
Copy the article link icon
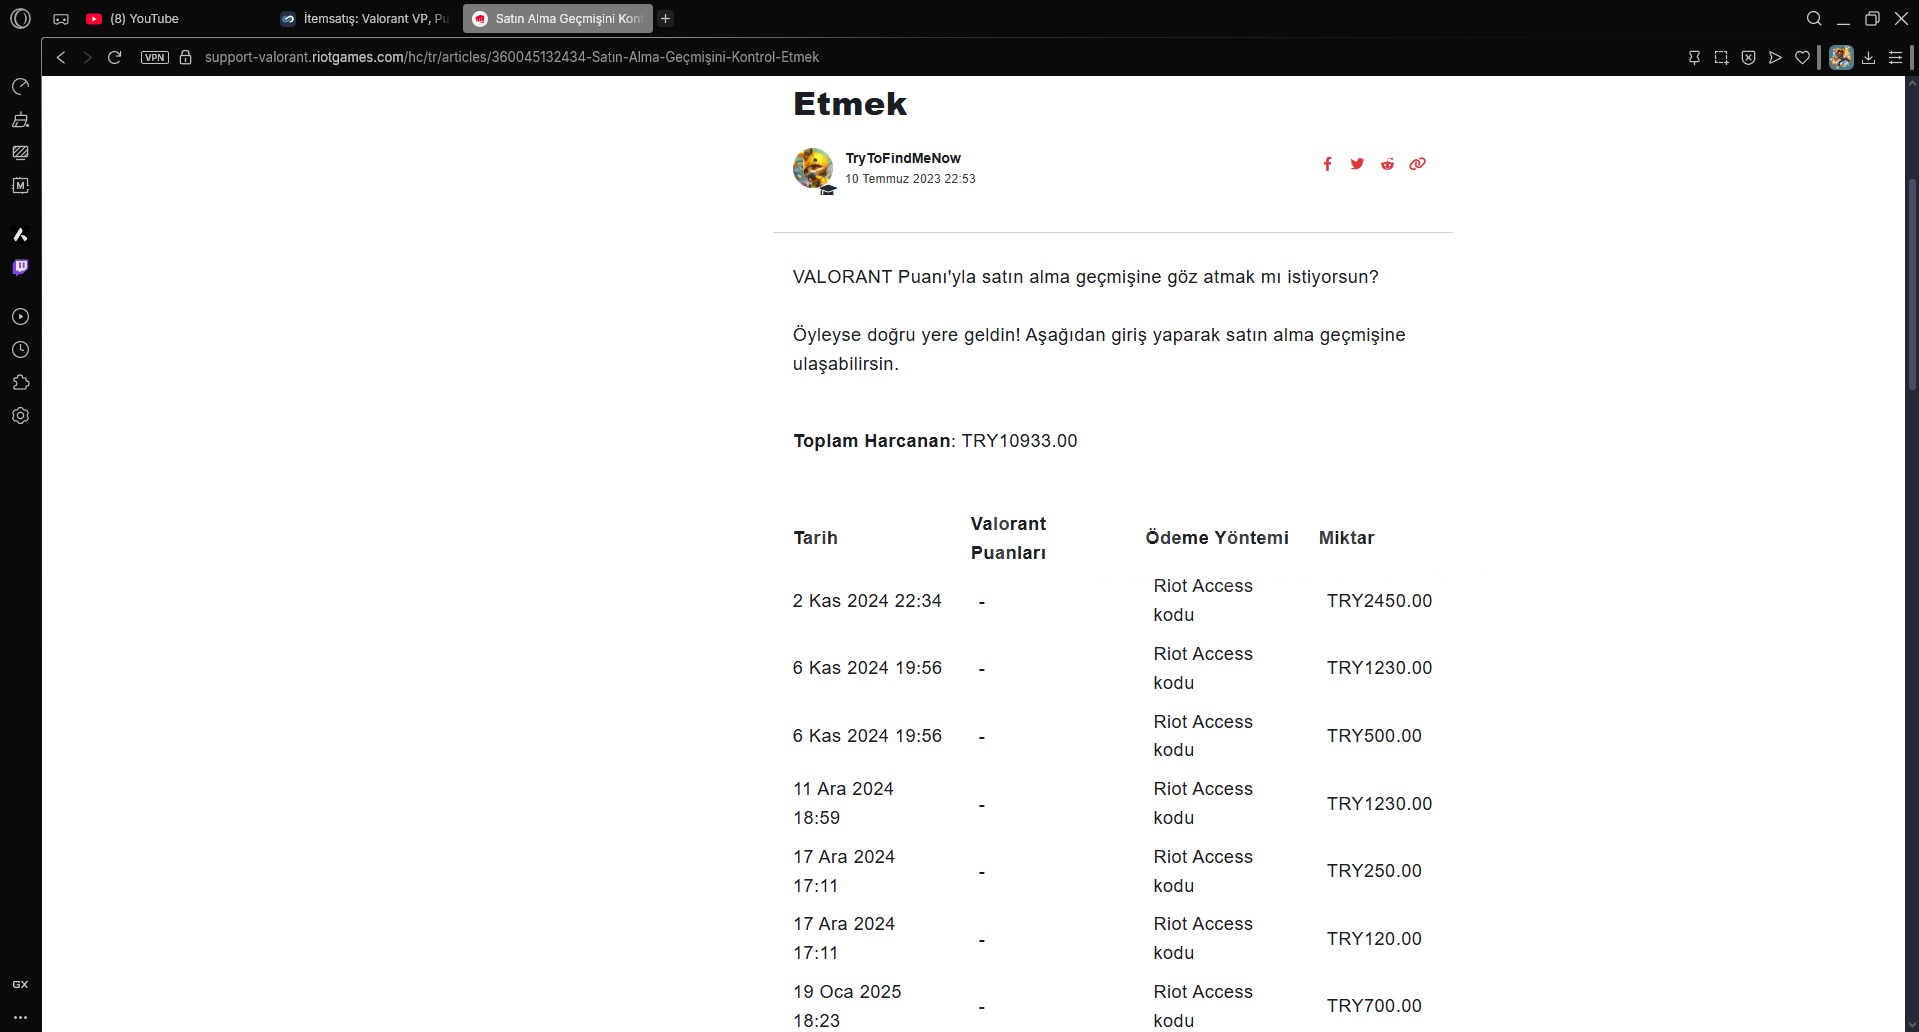point(1417,164)
